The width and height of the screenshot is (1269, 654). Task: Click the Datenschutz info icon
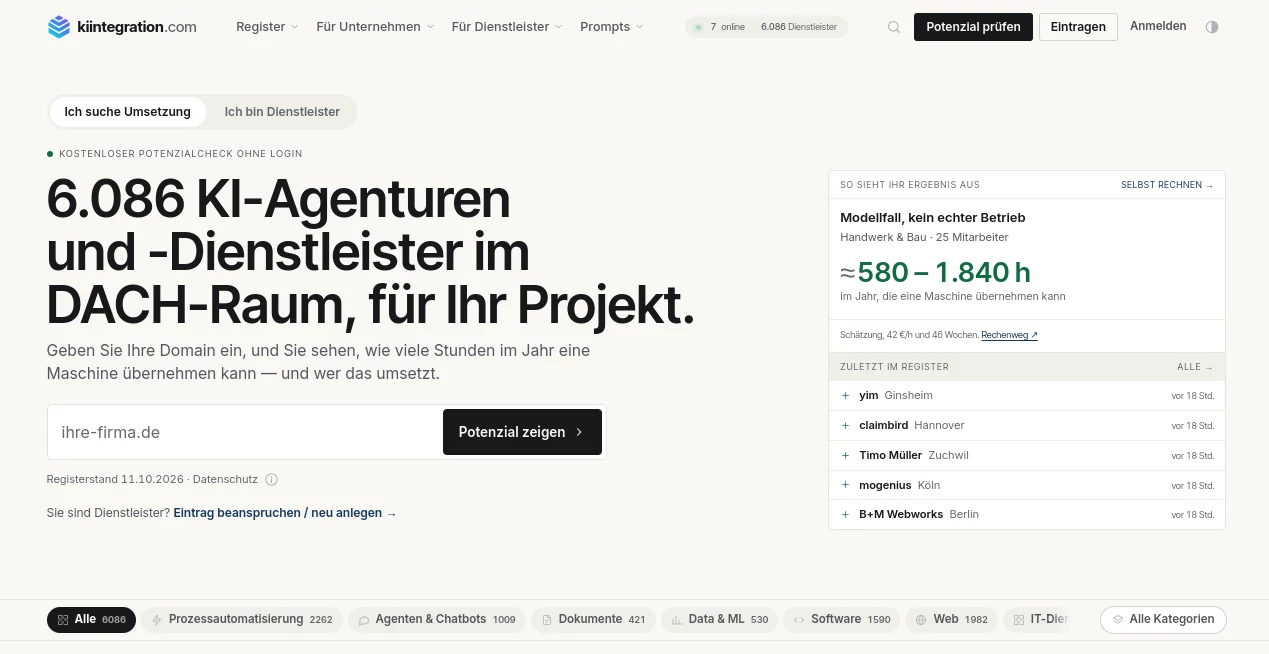271,479
